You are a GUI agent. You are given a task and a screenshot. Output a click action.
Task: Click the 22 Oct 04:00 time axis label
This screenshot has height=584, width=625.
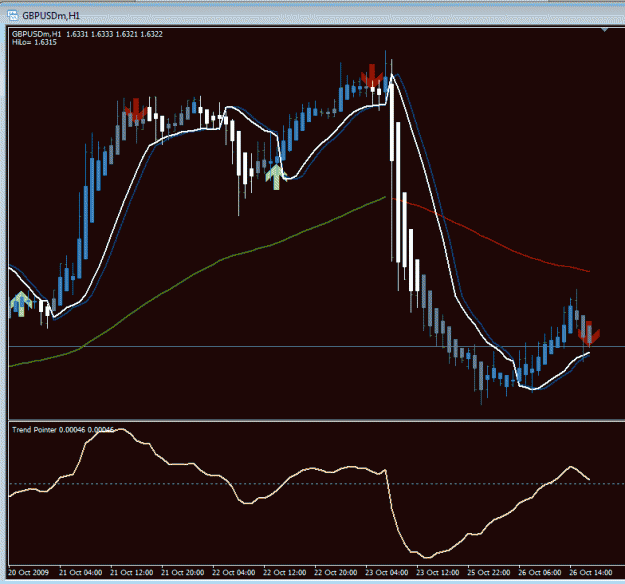(234, 572)
